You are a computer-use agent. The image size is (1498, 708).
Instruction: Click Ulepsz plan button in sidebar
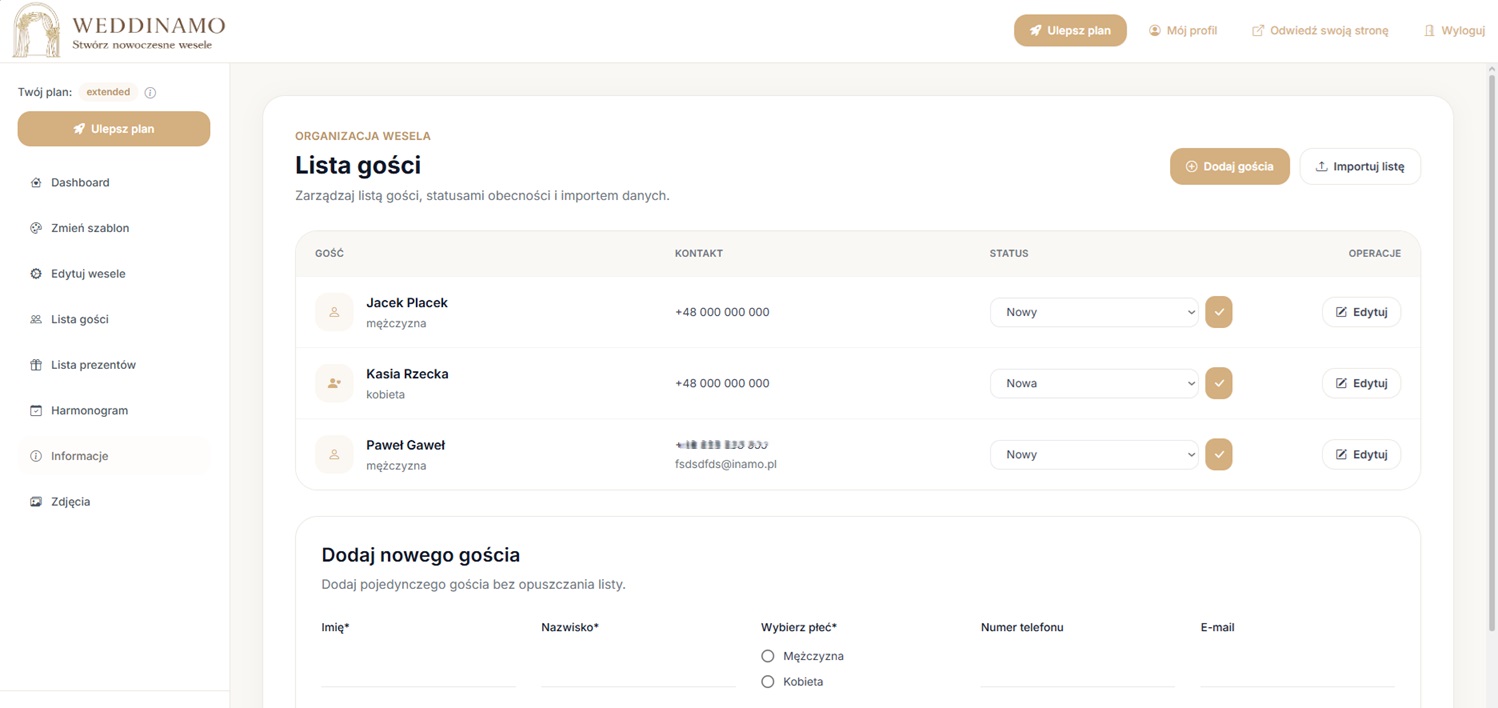[x=114, y=129]
